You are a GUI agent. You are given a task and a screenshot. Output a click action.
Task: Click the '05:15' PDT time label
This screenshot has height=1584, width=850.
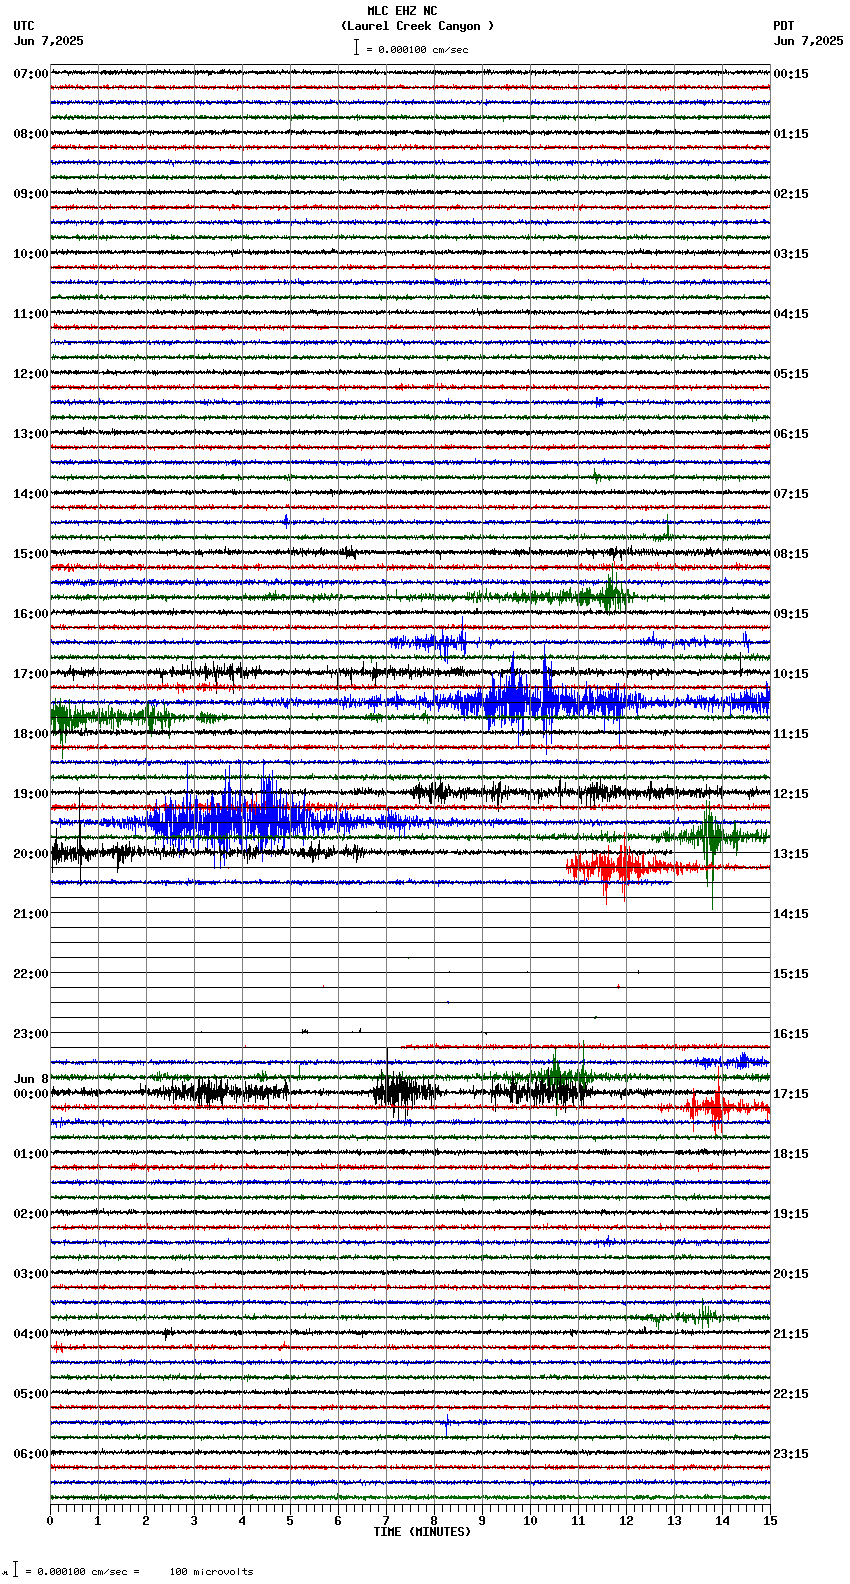tap(791, 374)
